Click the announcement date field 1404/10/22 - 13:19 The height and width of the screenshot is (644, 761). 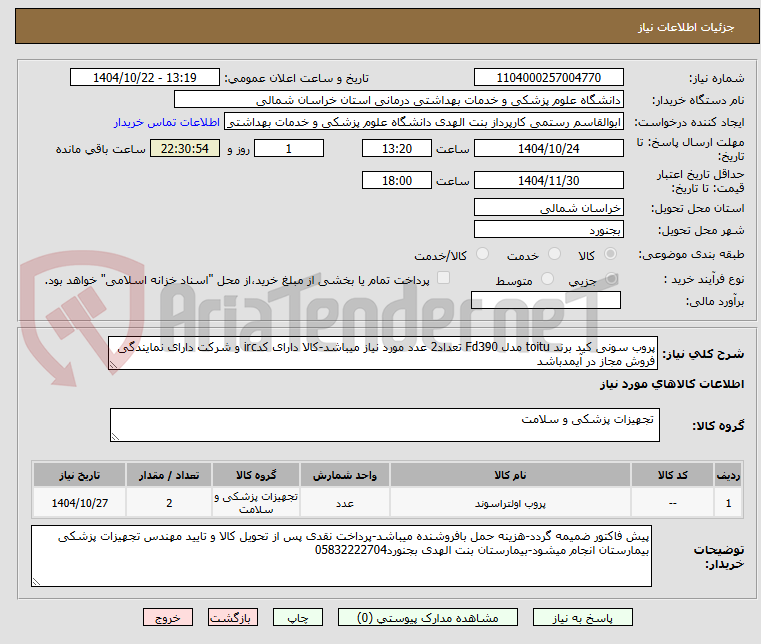point(145,77)
